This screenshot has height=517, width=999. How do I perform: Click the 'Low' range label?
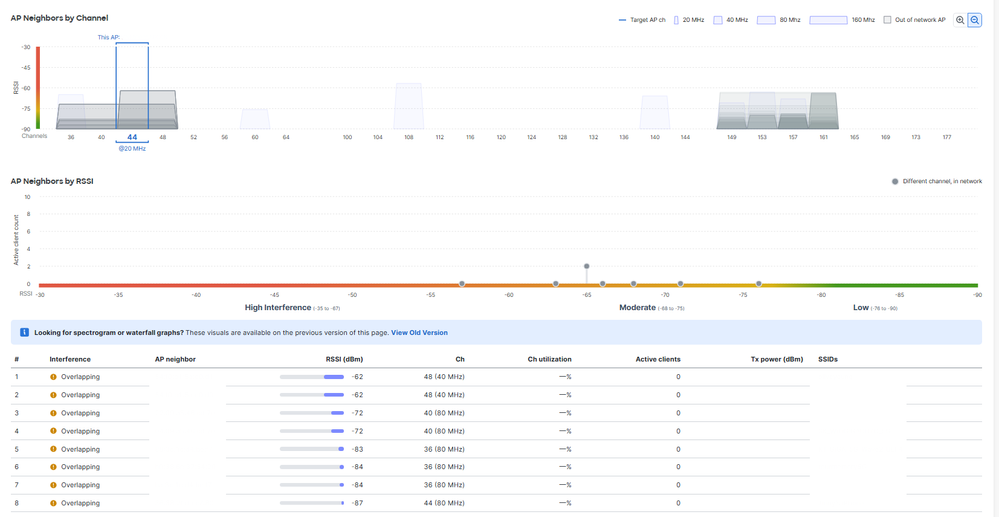coord(861,307)
